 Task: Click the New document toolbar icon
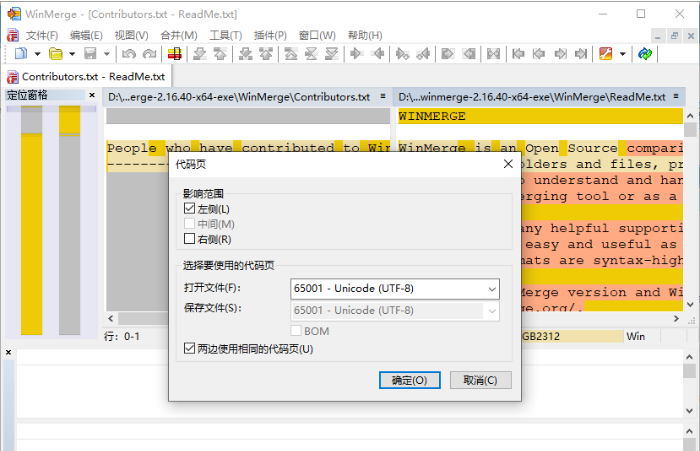(21, 54)
